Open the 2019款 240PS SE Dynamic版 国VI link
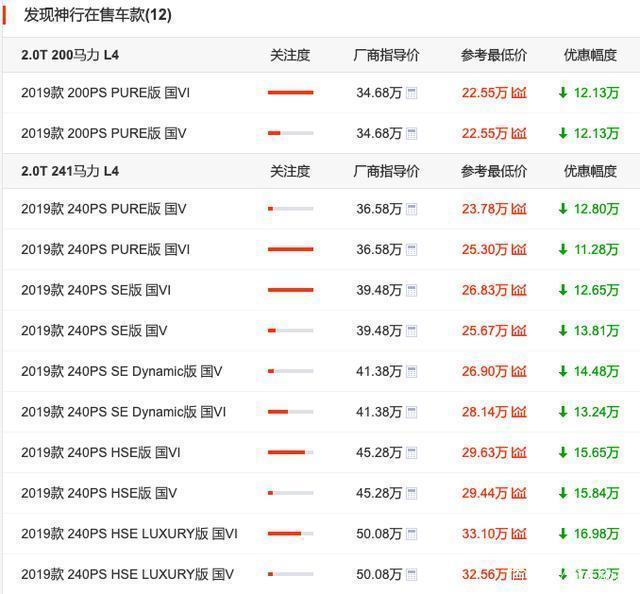Image resolution: width=640 pixels, height=594 pixels. point(124,412)
